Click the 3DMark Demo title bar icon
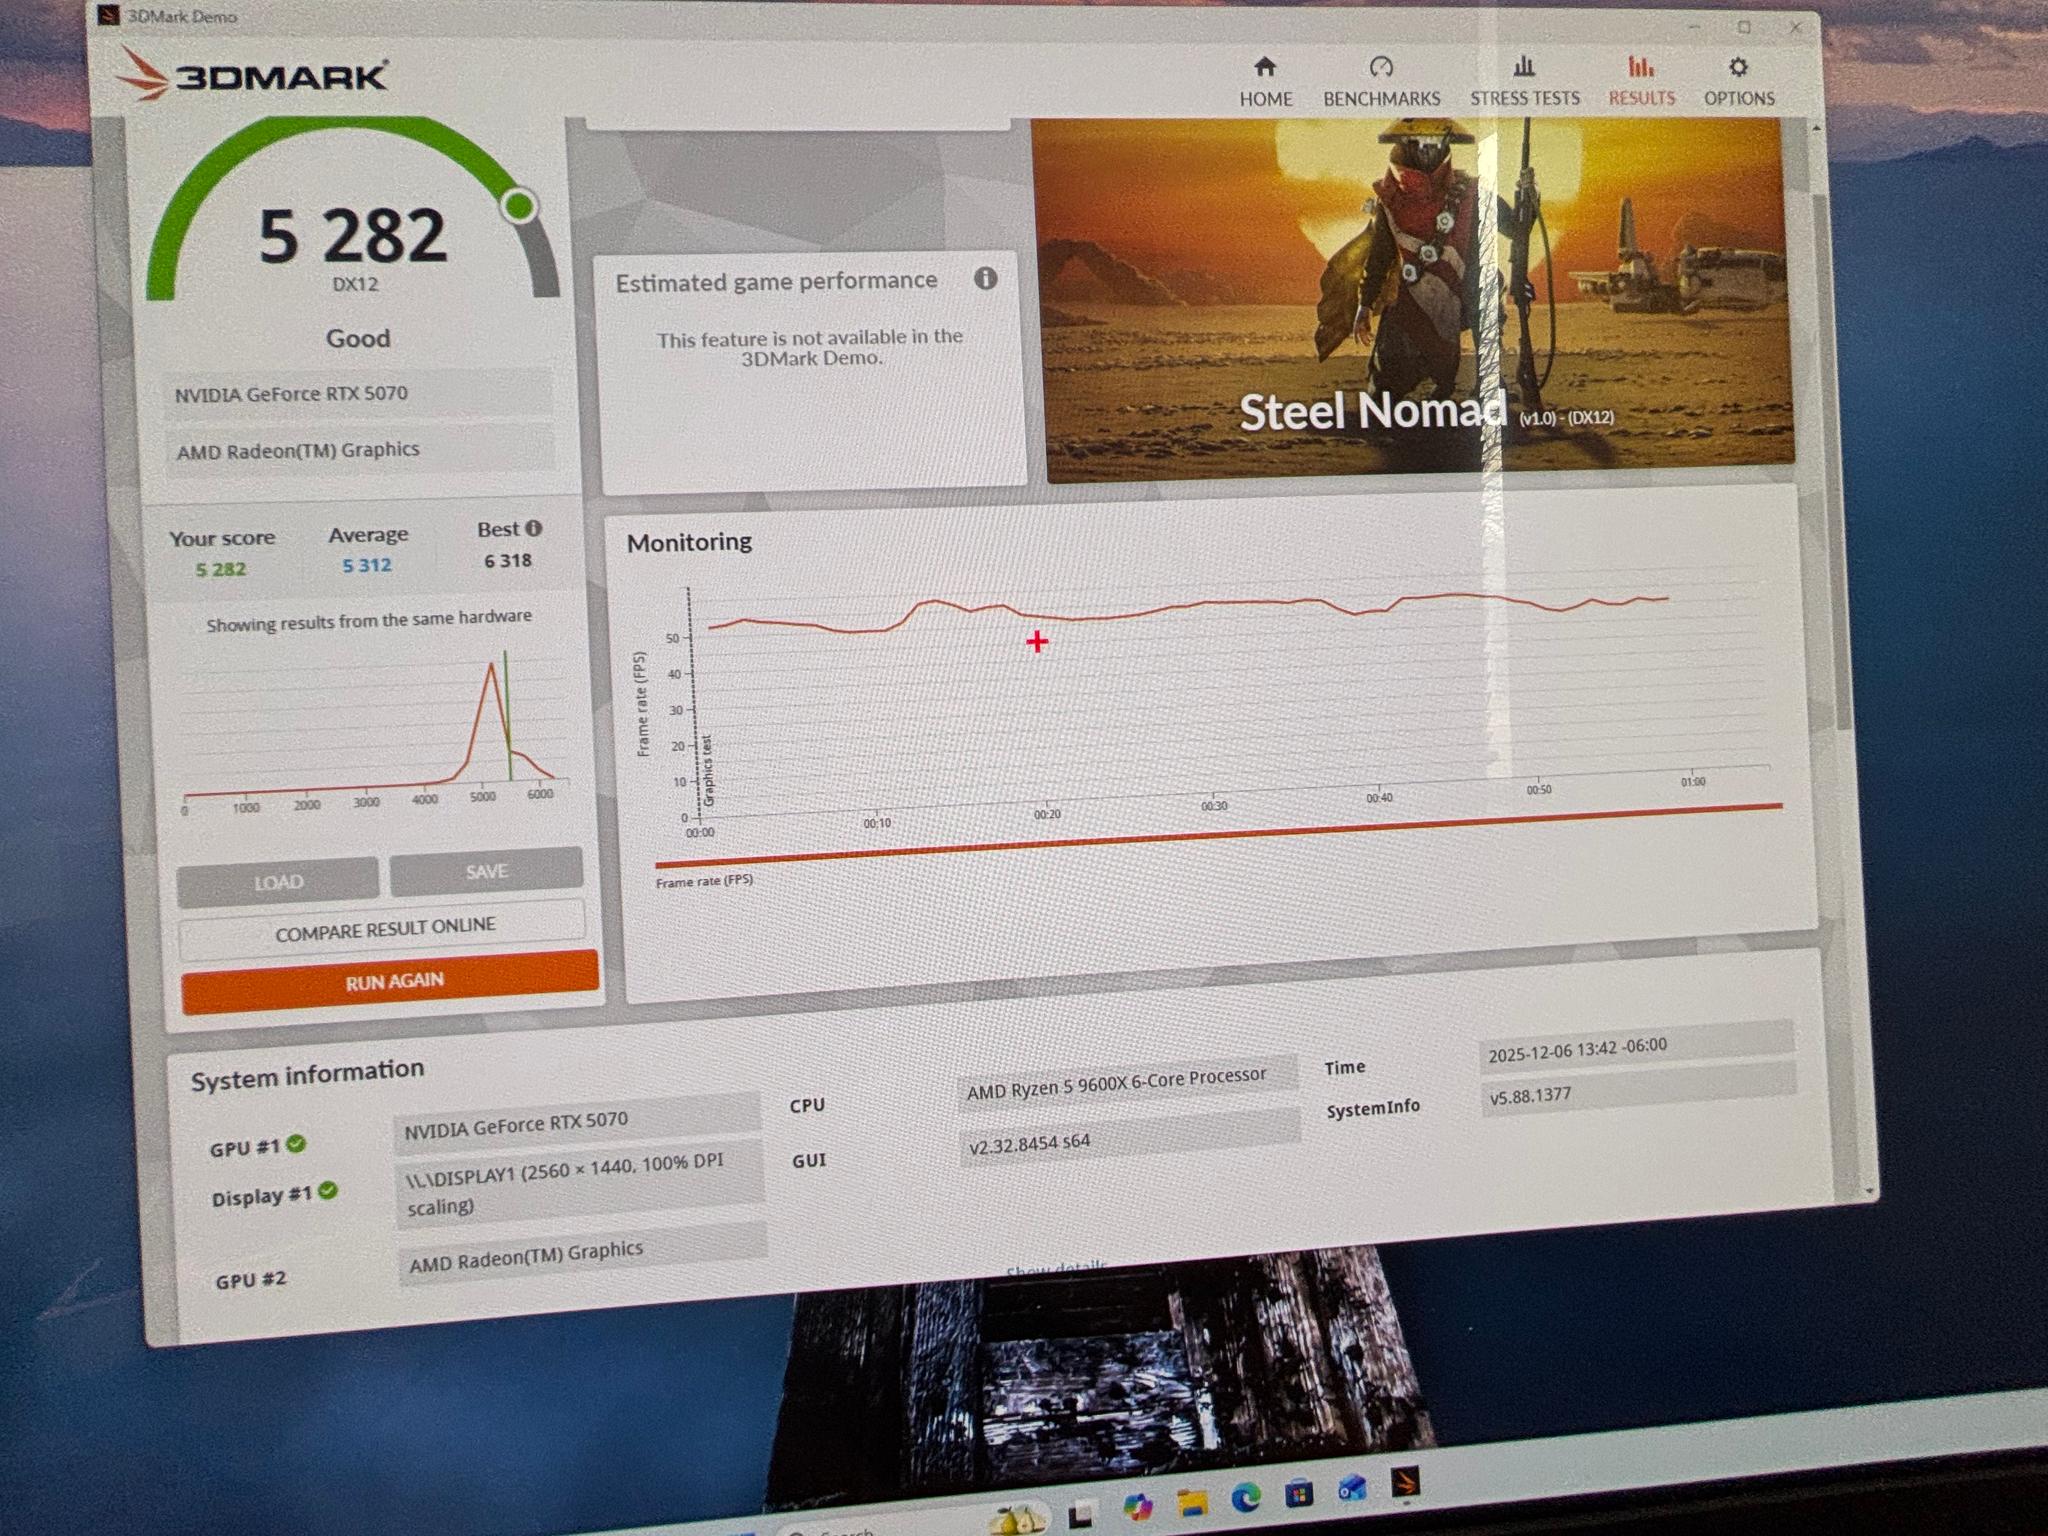The height and width of the screenshot is (1536, 2048). coord(109,14)
